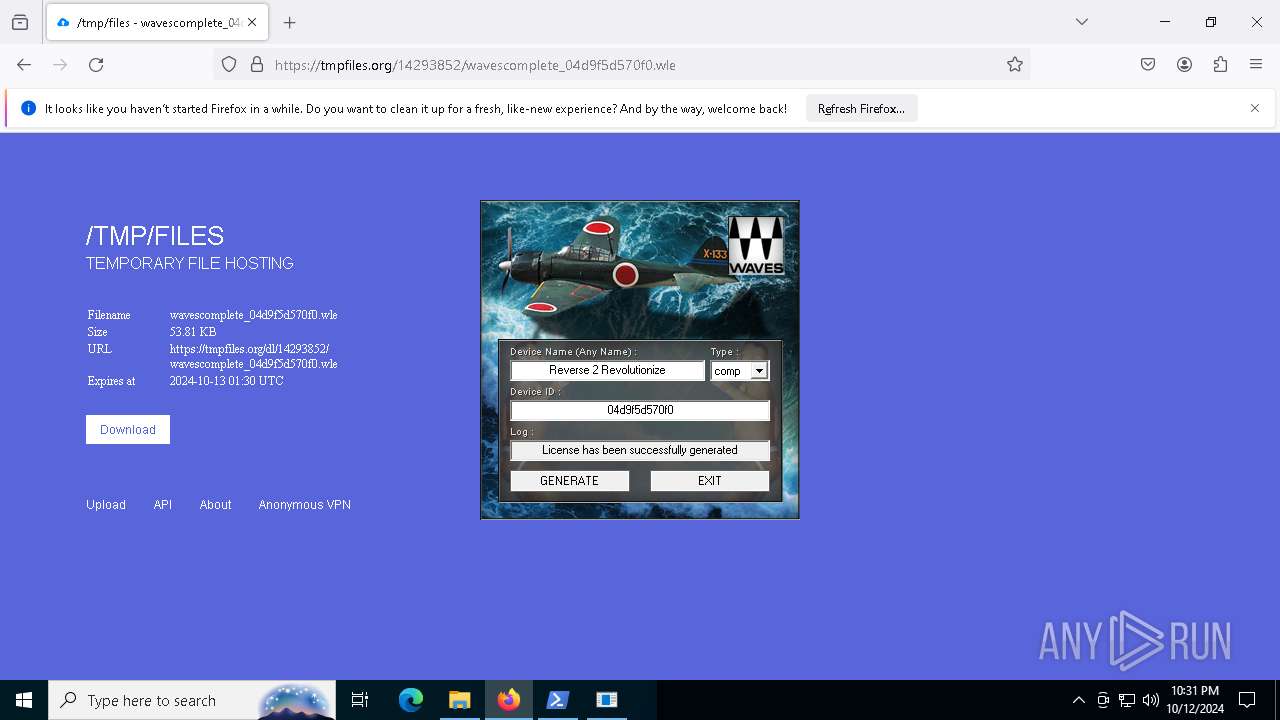Go back to previous page

24,65
